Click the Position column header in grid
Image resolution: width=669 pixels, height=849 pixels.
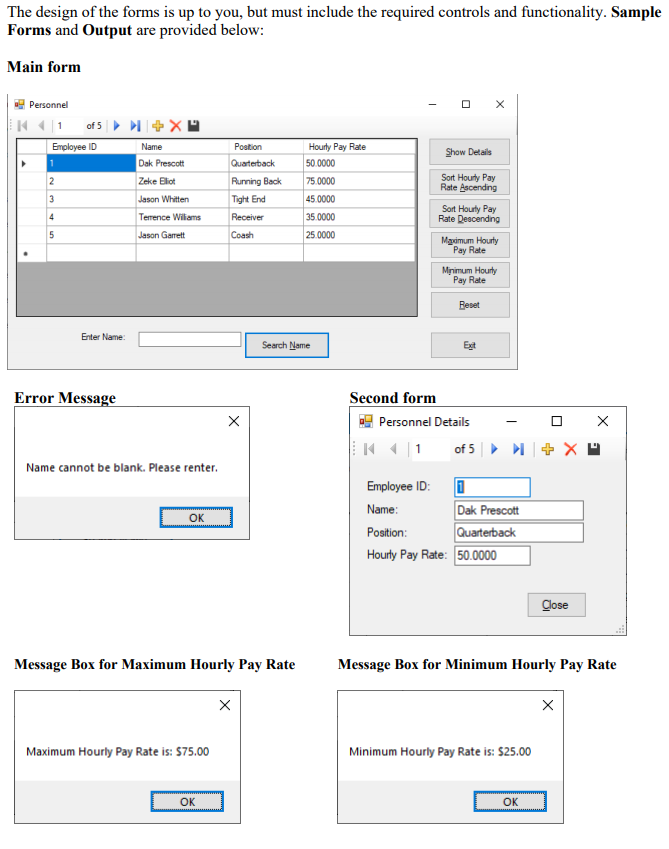pyautogui.click(x=266, y=147)
